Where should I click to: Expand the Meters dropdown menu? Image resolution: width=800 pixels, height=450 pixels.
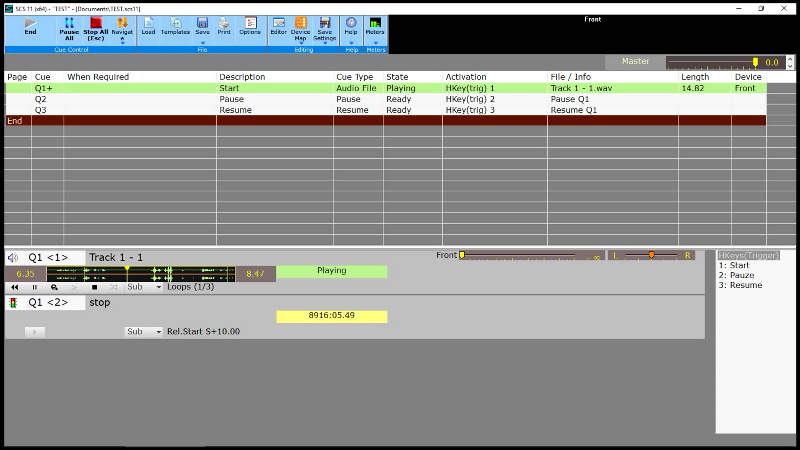pyautogui.click(x=375, y=42)
